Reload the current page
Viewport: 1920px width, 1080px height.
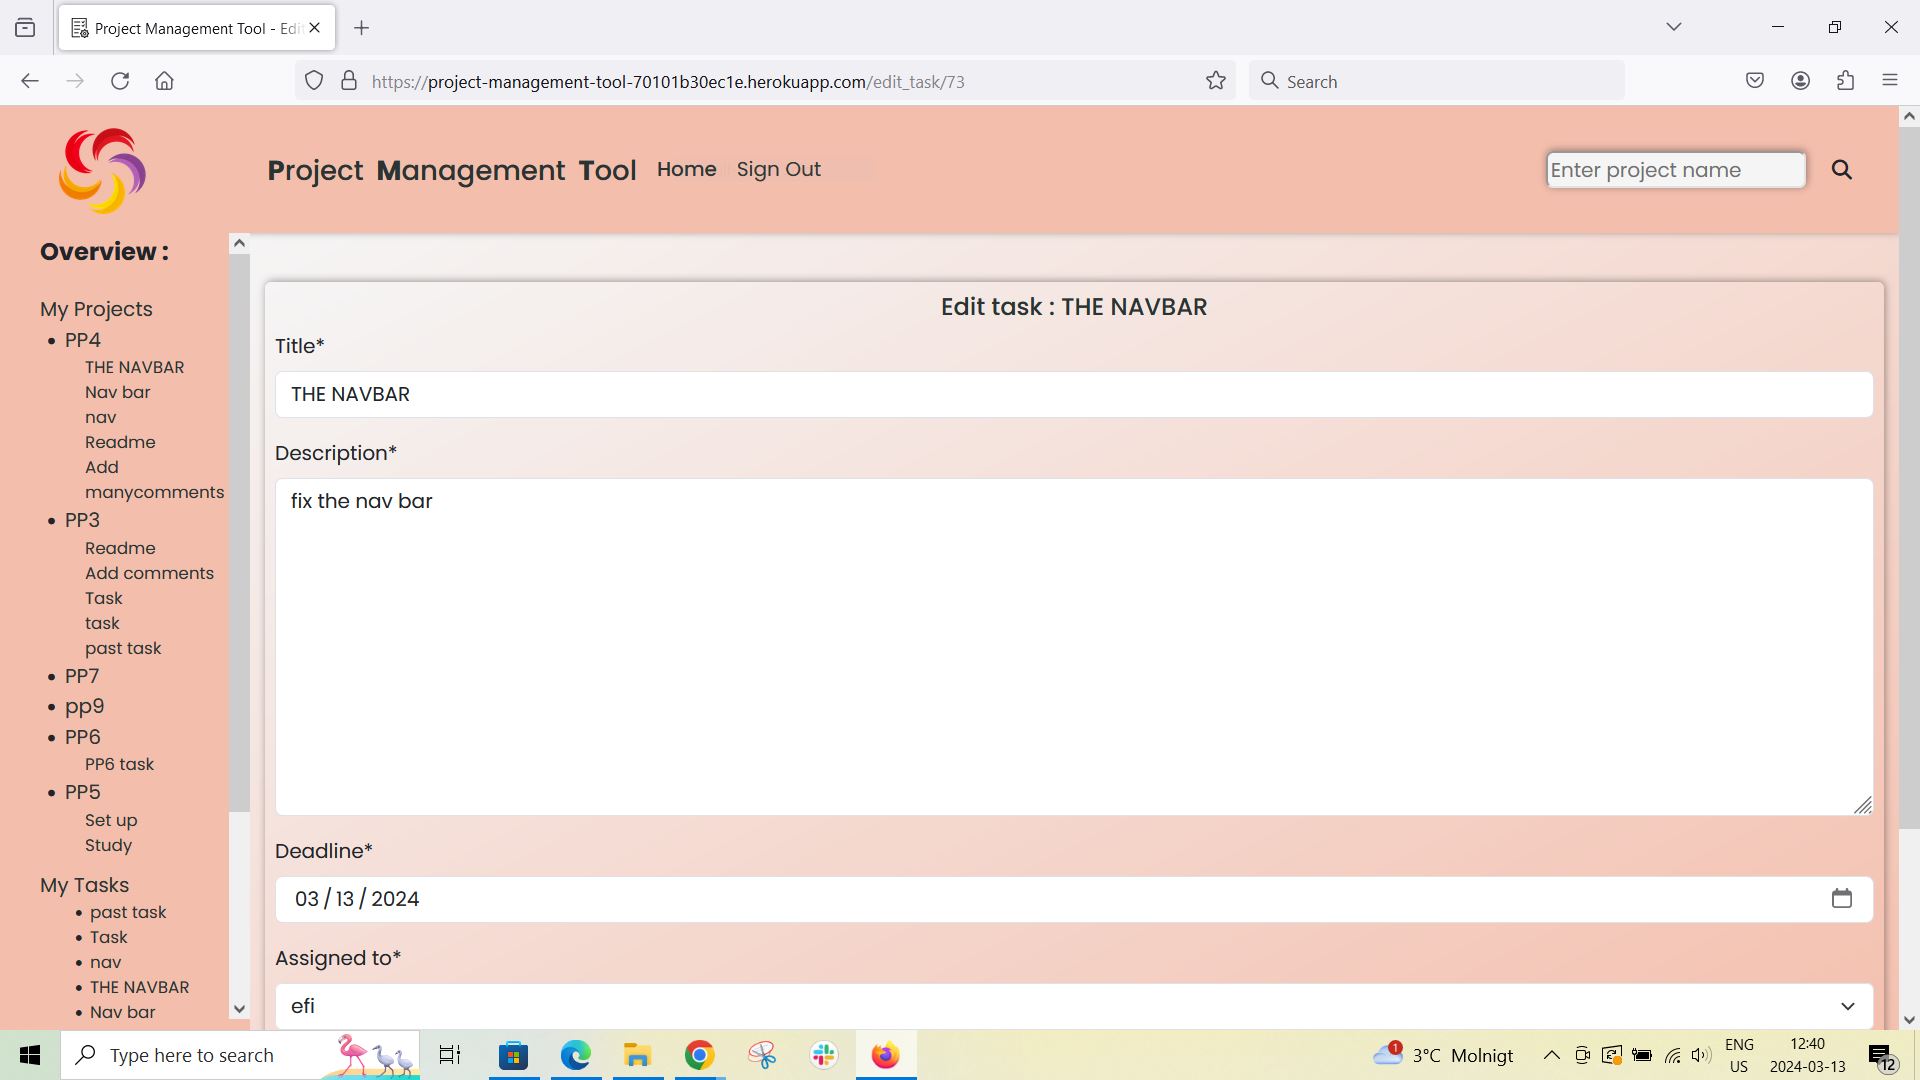[120, 81]
